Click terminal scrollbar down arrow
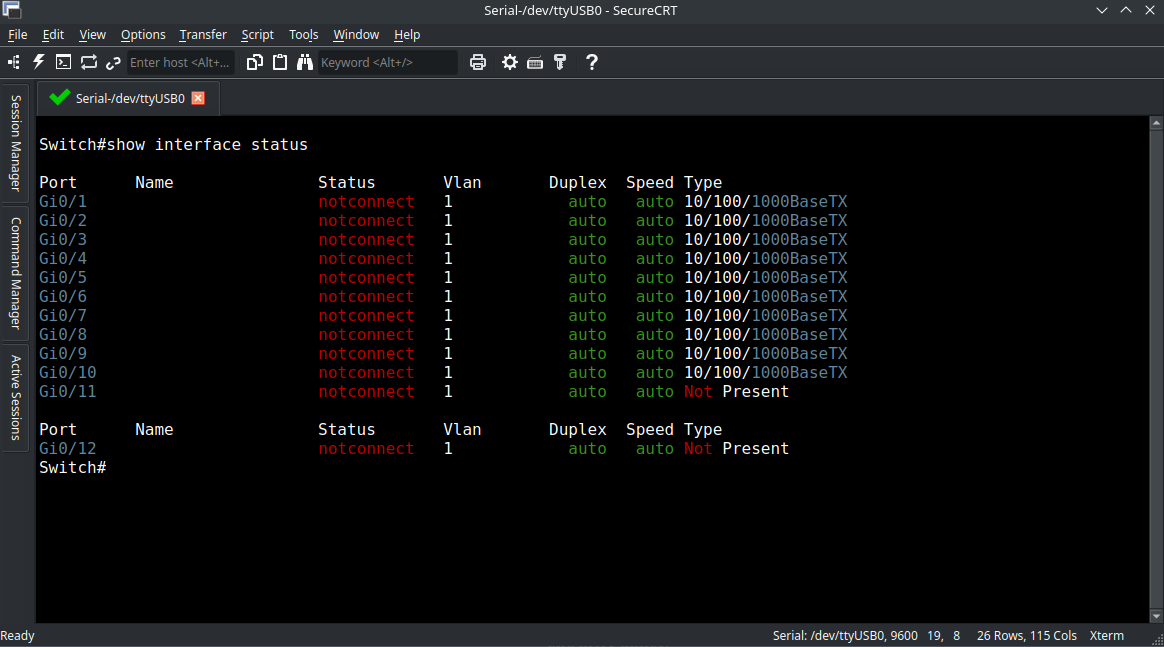1164x647 pixels. click(1156, 616)
